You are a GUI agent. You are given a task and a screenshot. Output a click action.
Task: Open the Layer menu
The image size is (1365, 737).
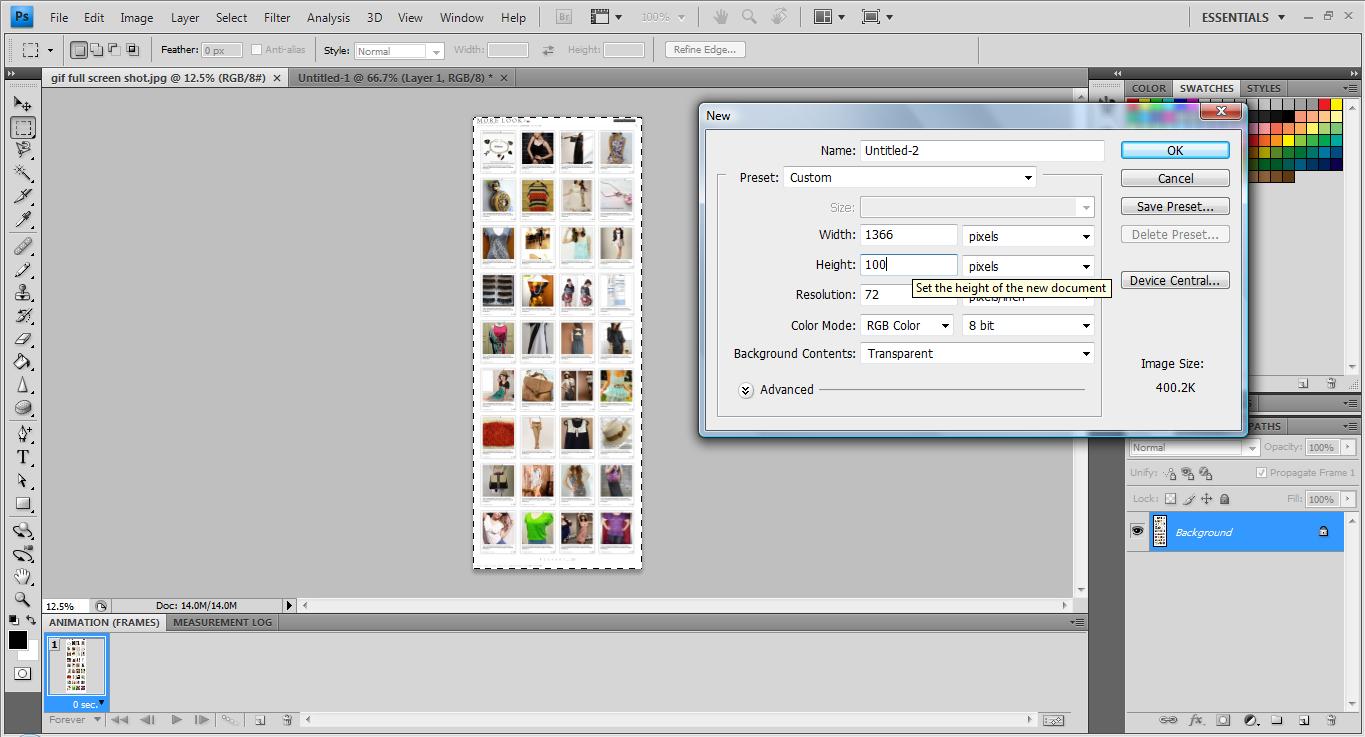[185, 17]
